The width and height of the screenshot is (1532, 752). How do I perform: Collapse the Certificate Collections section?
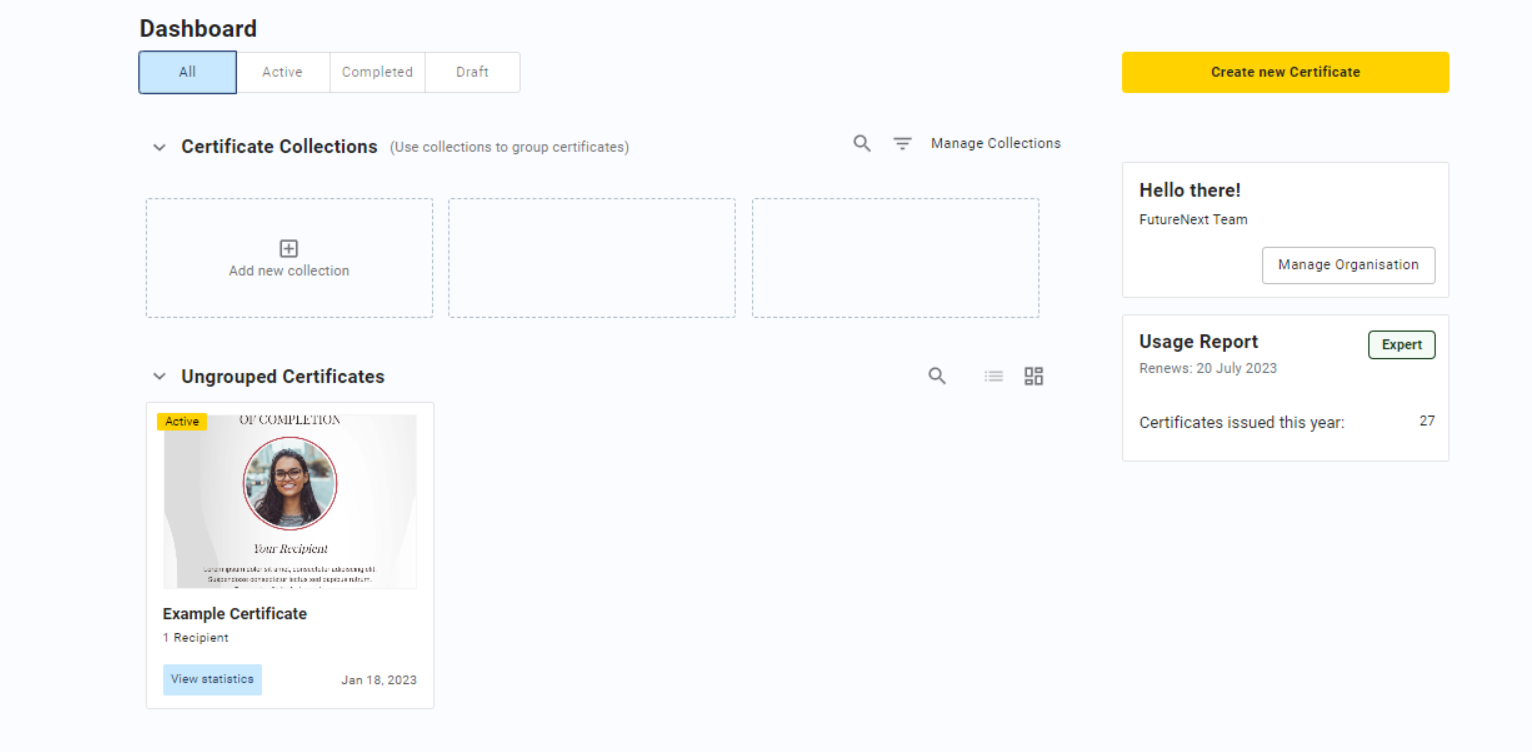point(159,147)
